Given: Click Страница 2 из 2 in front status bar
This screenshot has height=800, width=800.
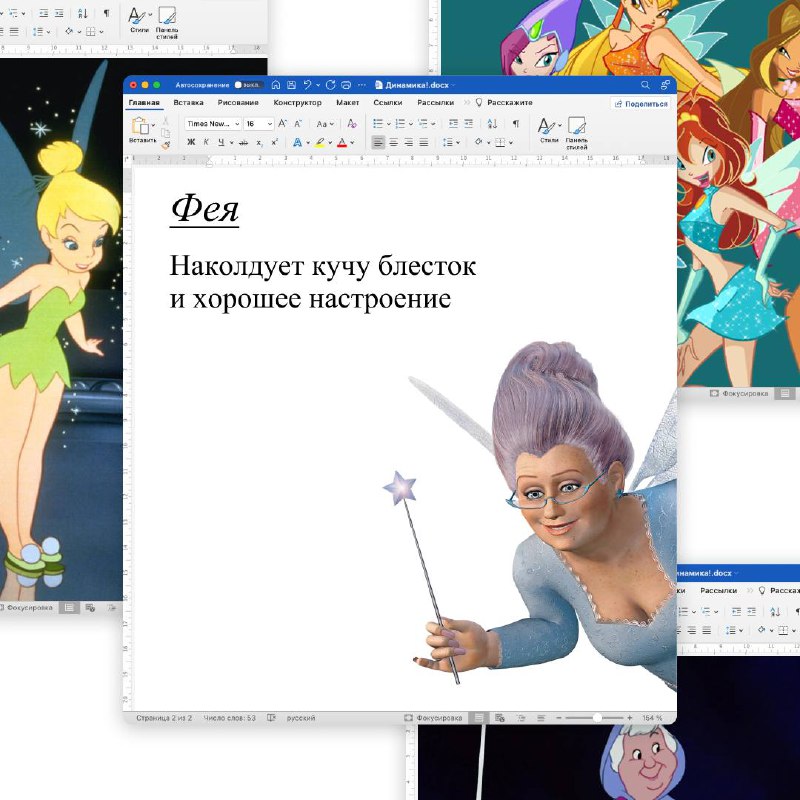Looking at the screenshot, I should tap(164, 718).
